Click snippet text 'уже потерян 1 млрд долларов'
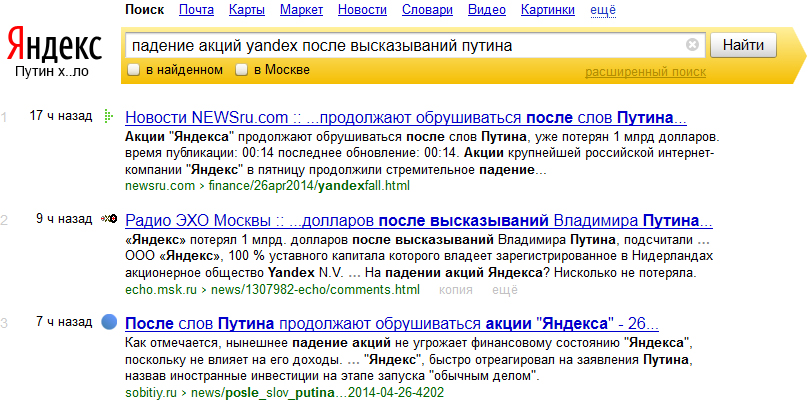The image size is (809, 413). 624,137
